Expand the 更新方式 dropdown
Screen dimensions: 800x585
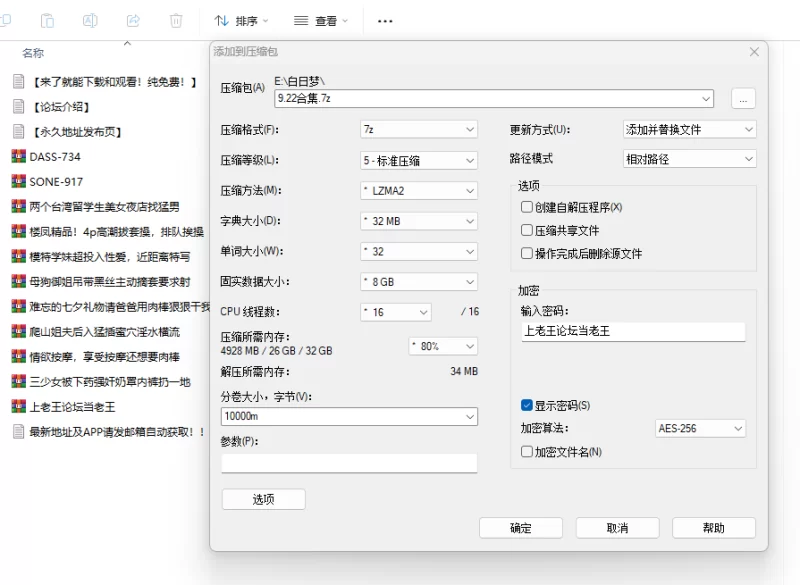click(x=689, y=129)
